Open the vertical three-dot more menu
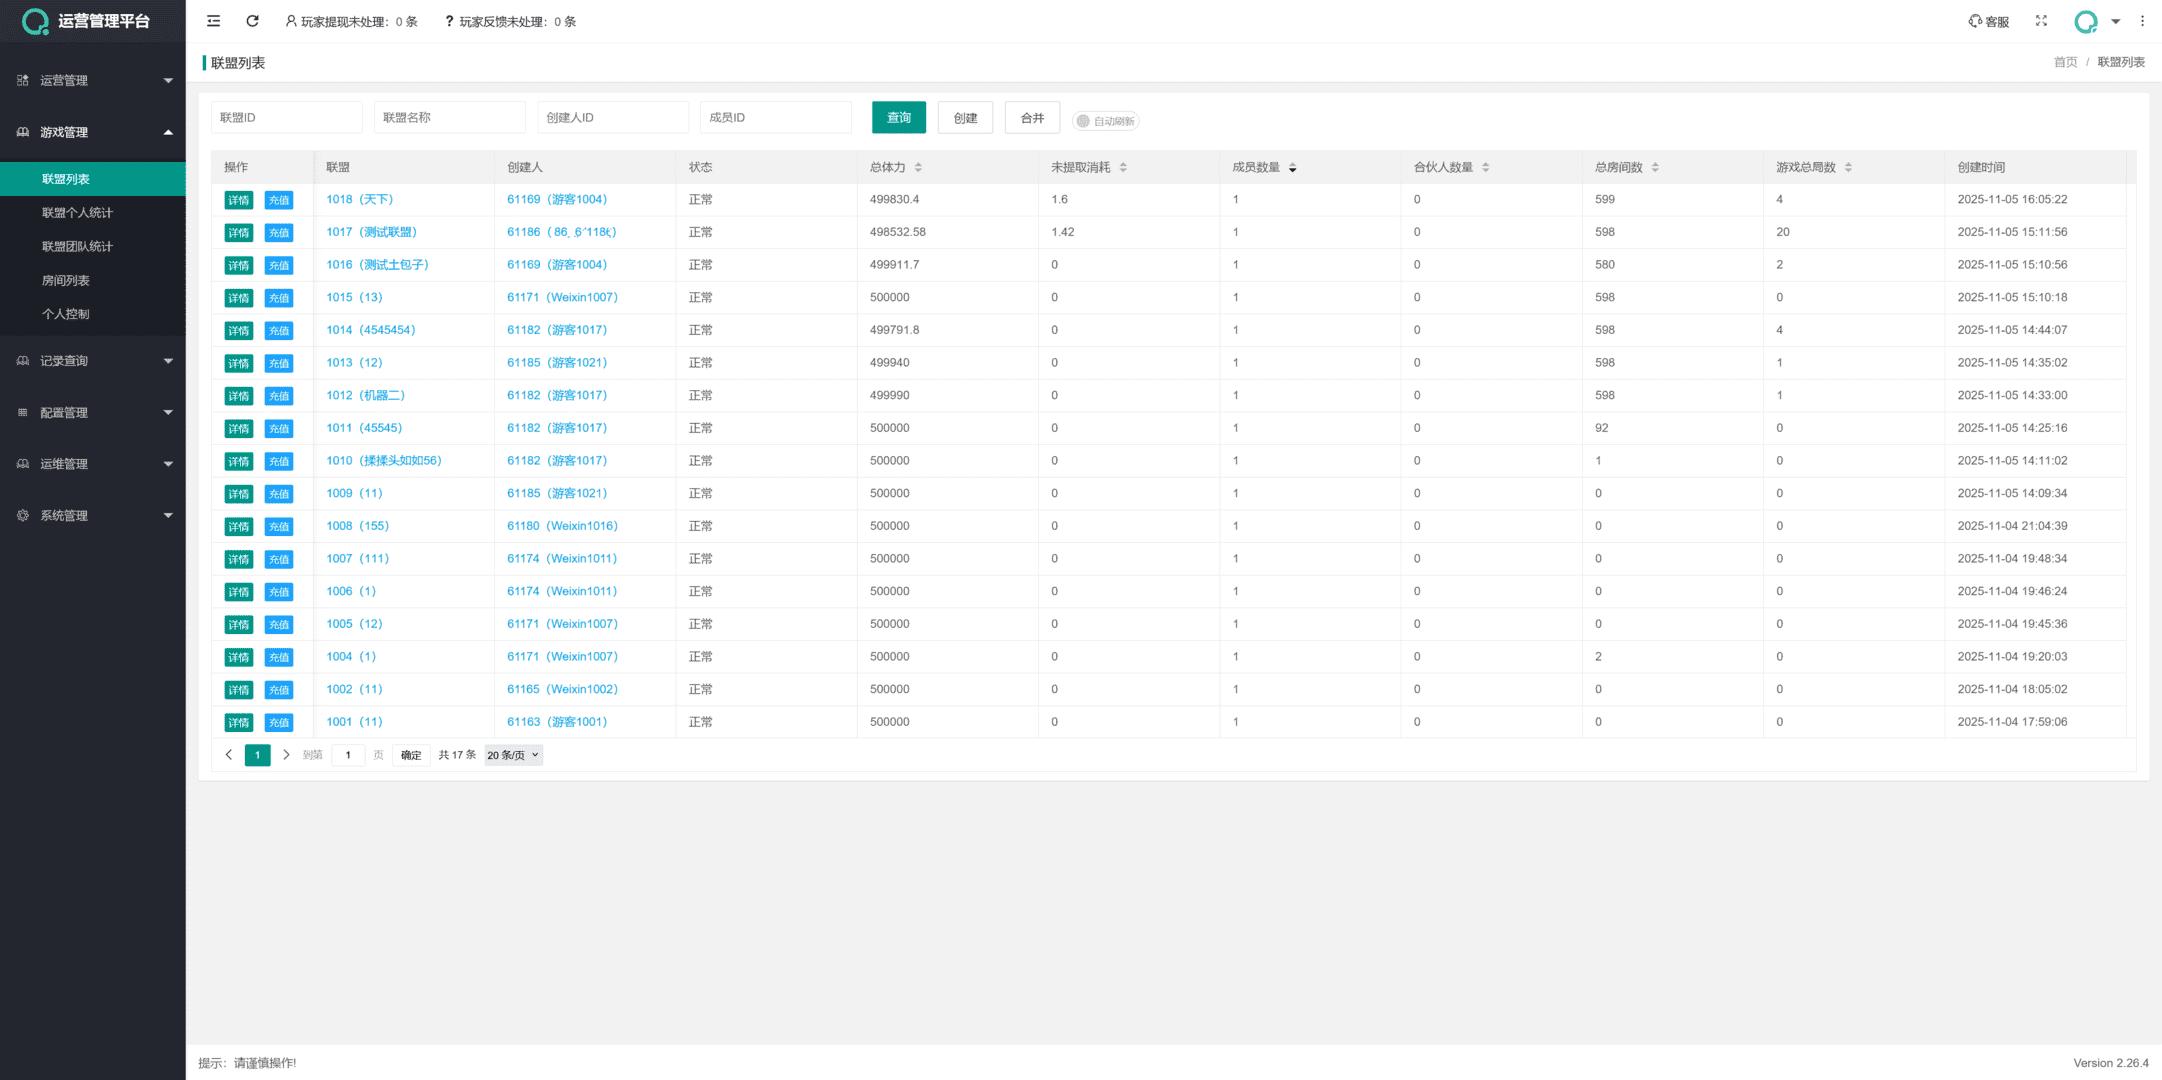This screenshot has height=1080, width=2162. (x=2142, y=21)
